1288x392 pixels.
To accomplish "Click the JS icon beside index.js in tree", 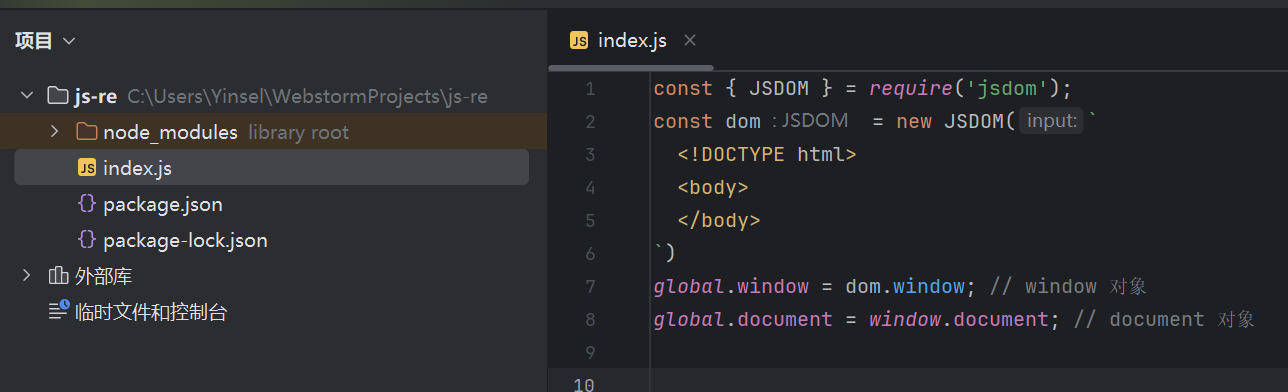I will click(86, 168).
